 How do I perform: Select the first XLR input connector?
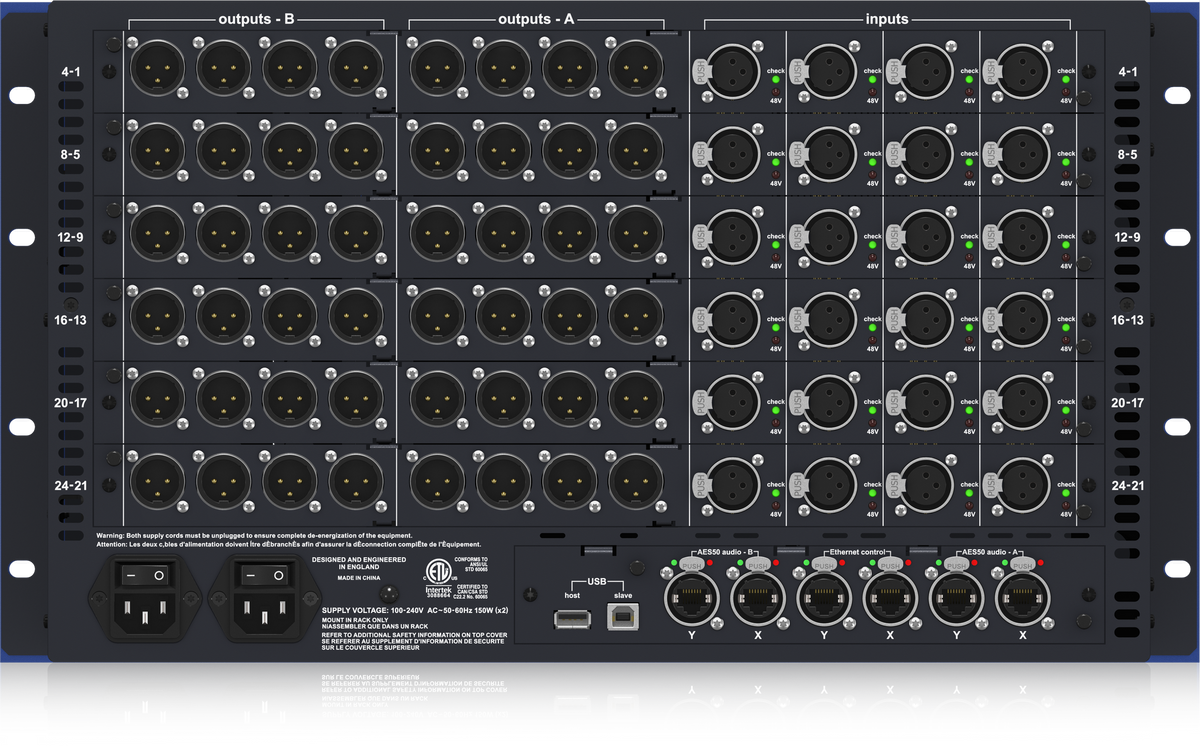pyautogui.click(x=733, y=73)
